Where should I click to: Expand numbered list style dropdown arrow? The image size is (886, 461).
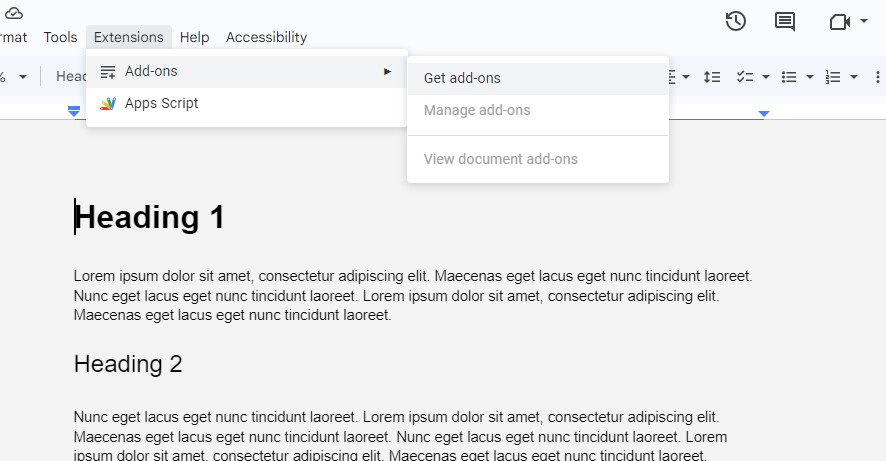(x=854, y=77)
